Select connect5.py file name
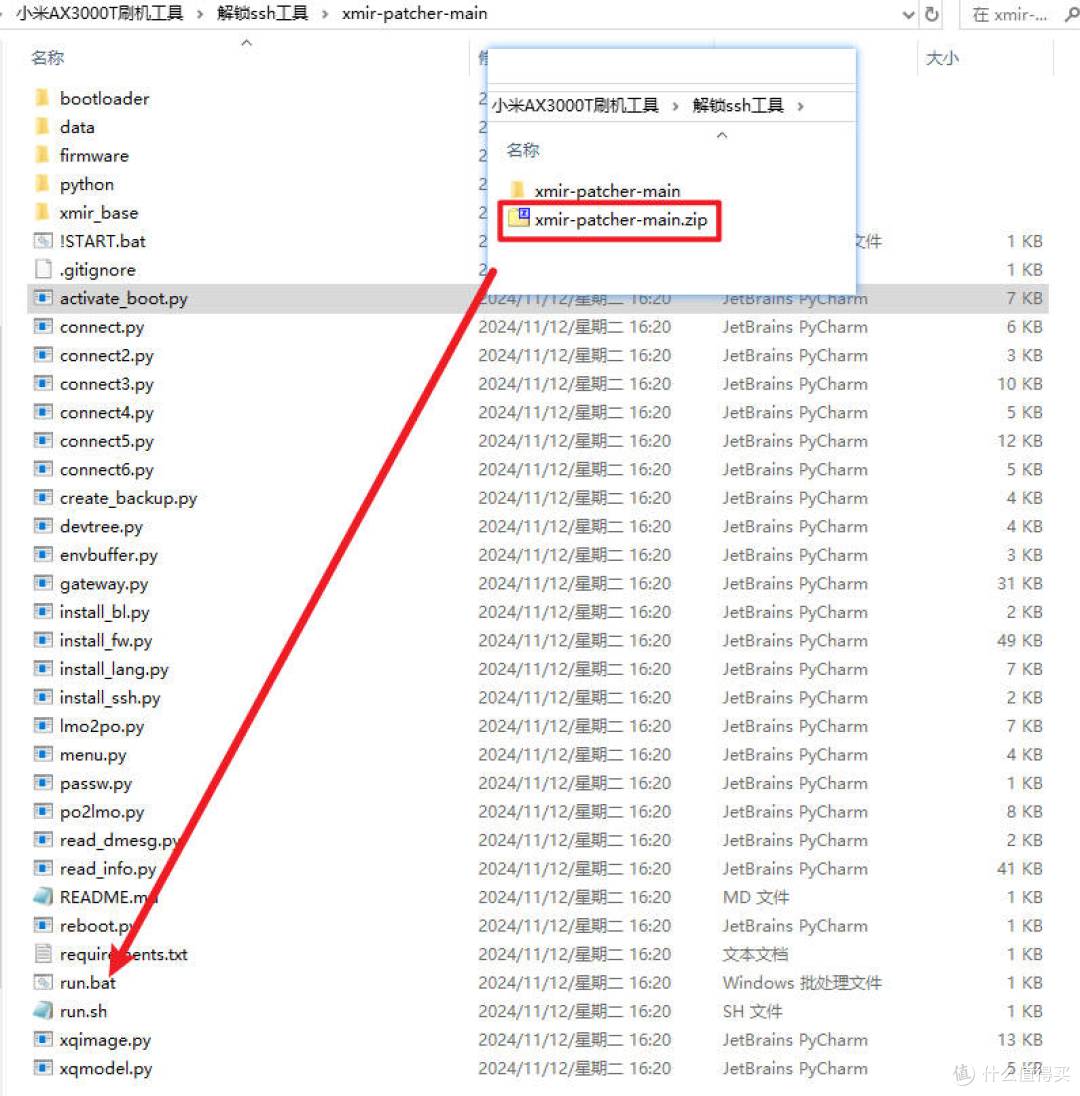 106,442
